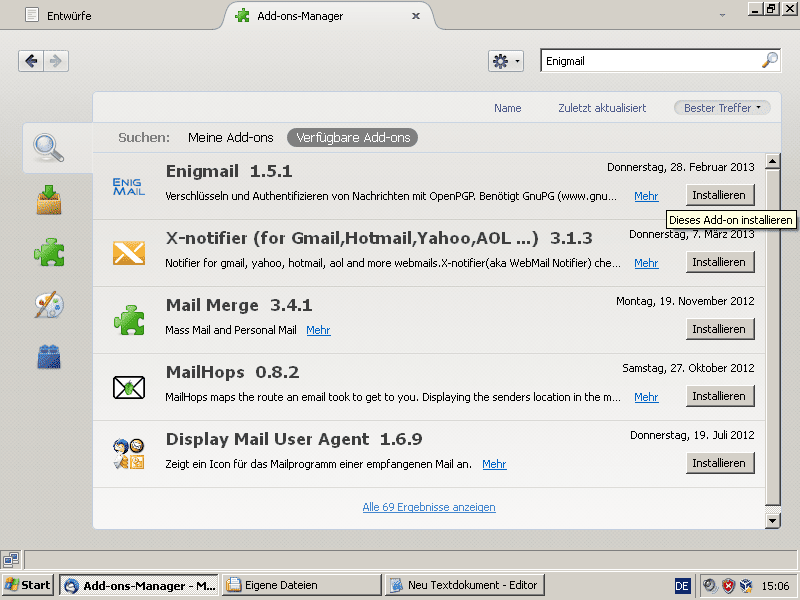Select the Meine Add-ons search filter

click(230, 137)
